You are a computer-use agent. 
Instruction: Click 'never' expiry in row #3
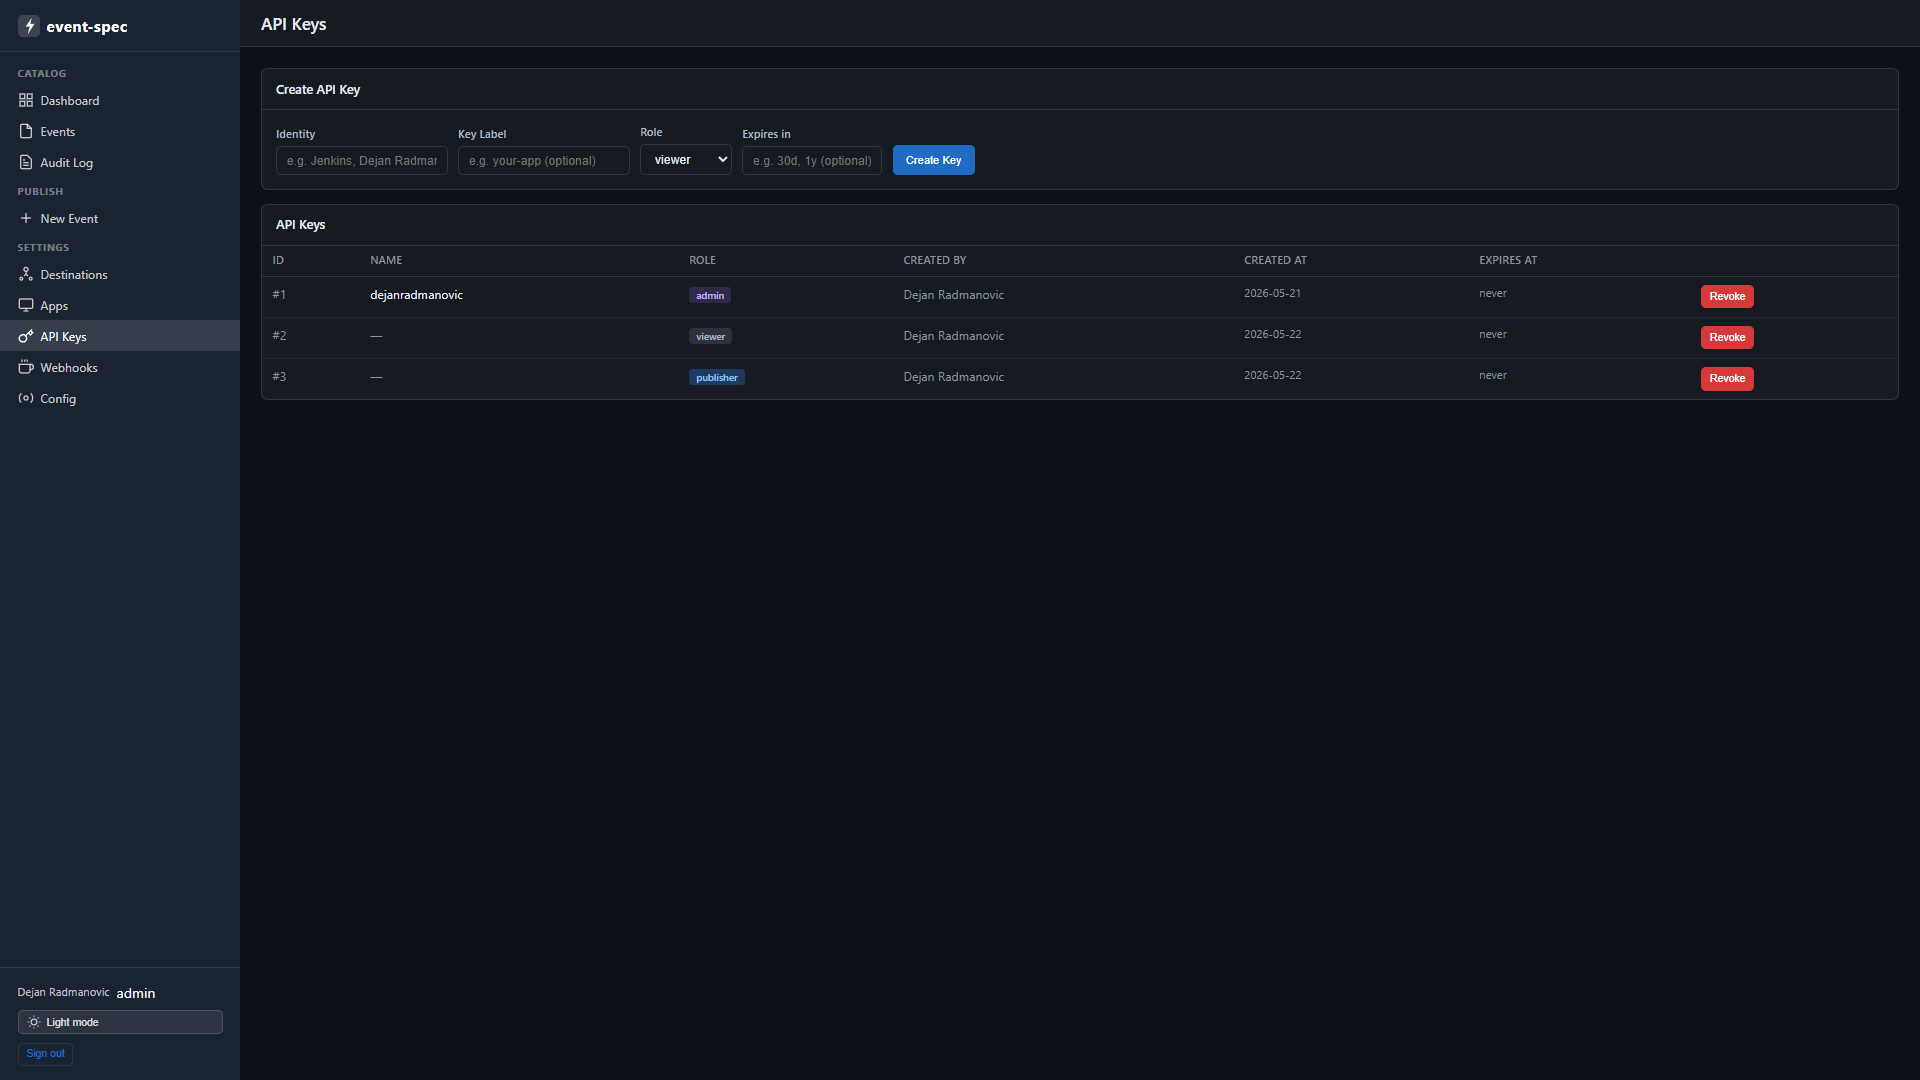pyautogui.click(x=1492, y=376)
